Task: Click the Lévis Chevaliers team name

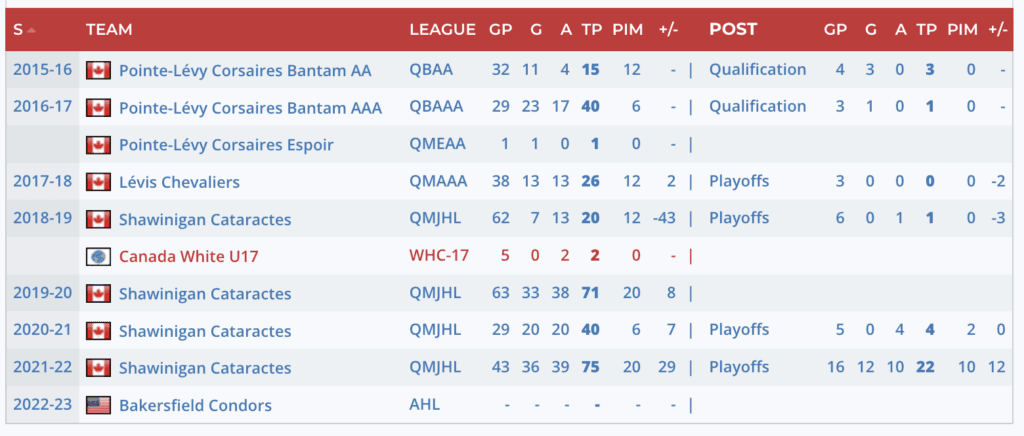Action: (x=179, y=182)
